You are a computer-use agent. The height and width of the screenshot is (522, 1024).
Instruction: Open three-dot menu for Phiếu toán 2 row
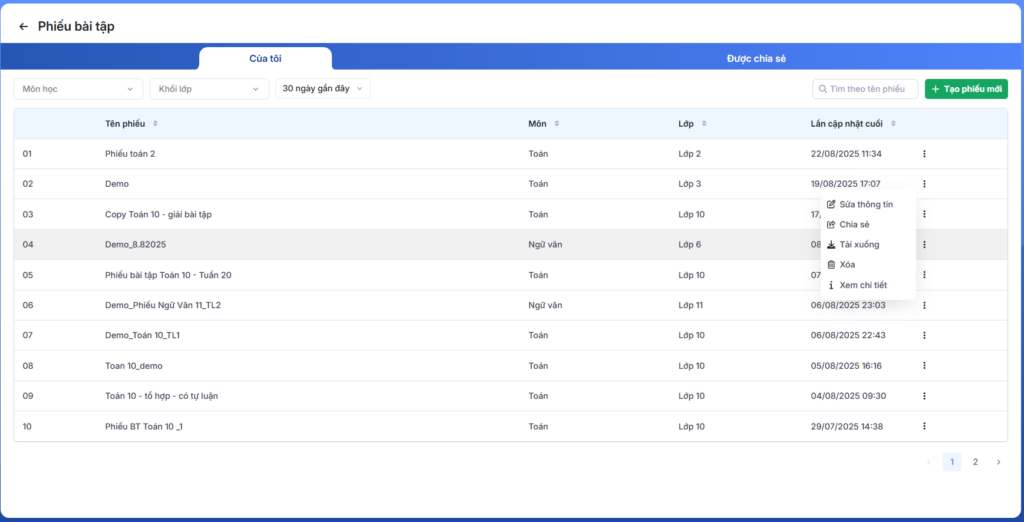[924, 154]
